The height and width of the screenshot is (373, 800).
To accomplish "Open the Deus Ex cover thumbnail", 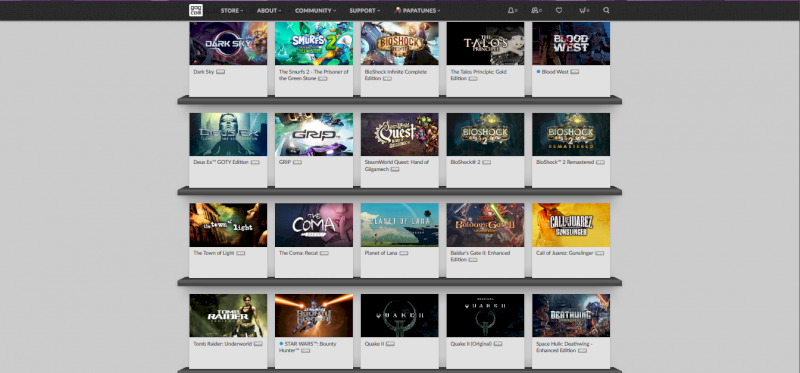I will (228, 134).
